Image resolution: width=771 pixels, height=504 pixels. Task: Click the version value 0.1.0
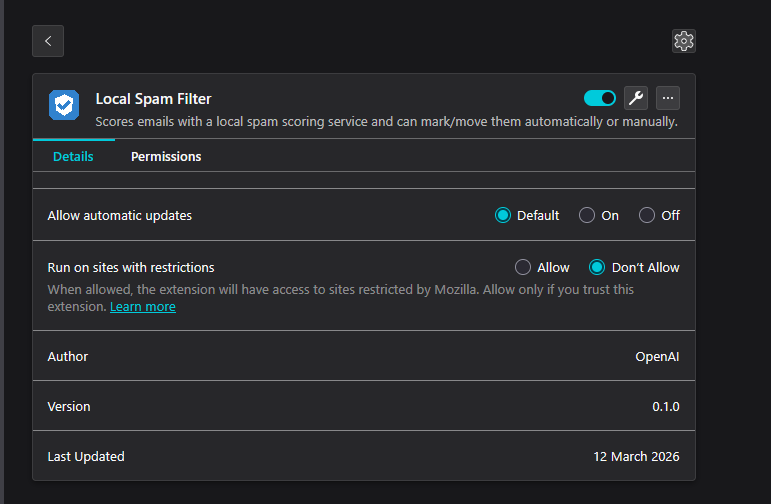coord(666,407)
